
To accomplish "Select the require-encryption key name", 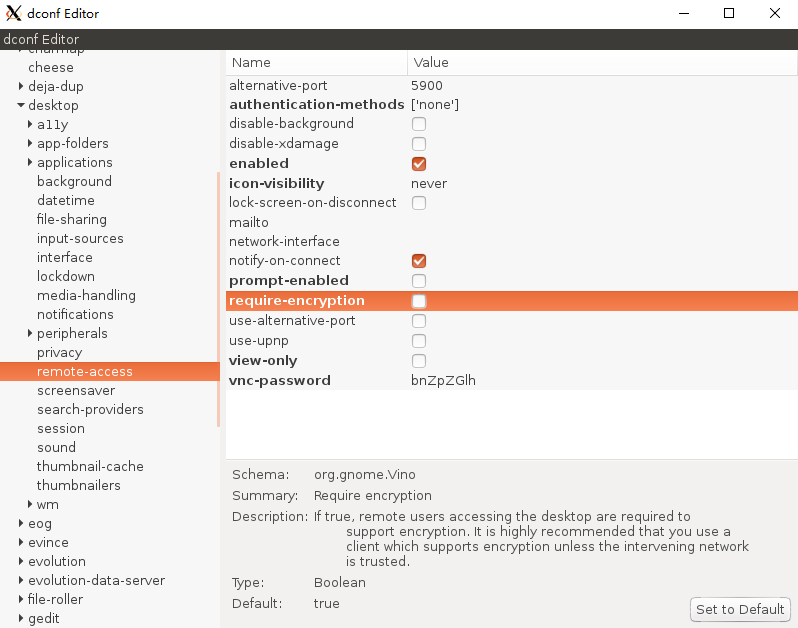I will coord(297,300).
